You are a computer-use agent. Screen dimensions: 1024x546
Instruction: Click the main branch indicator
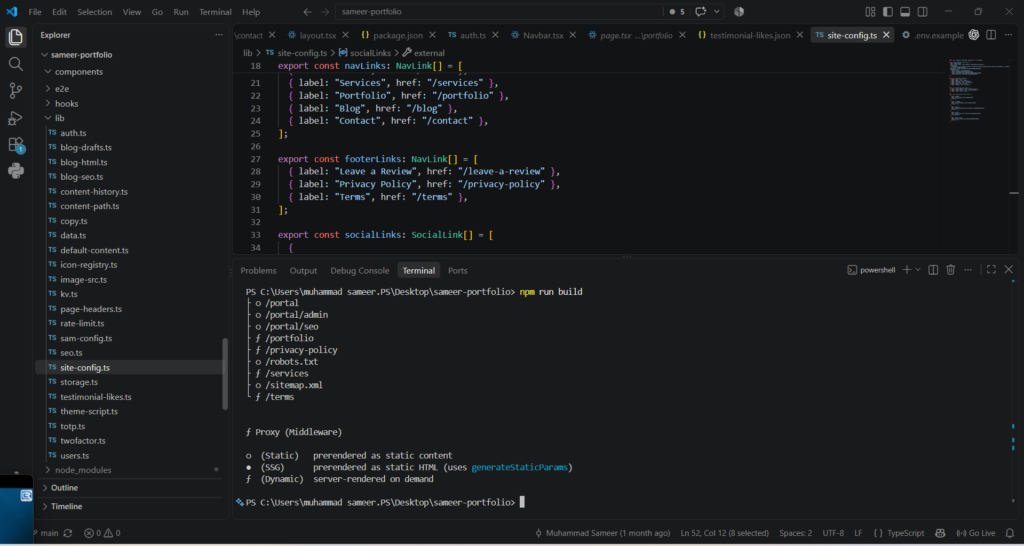point(46,533)
